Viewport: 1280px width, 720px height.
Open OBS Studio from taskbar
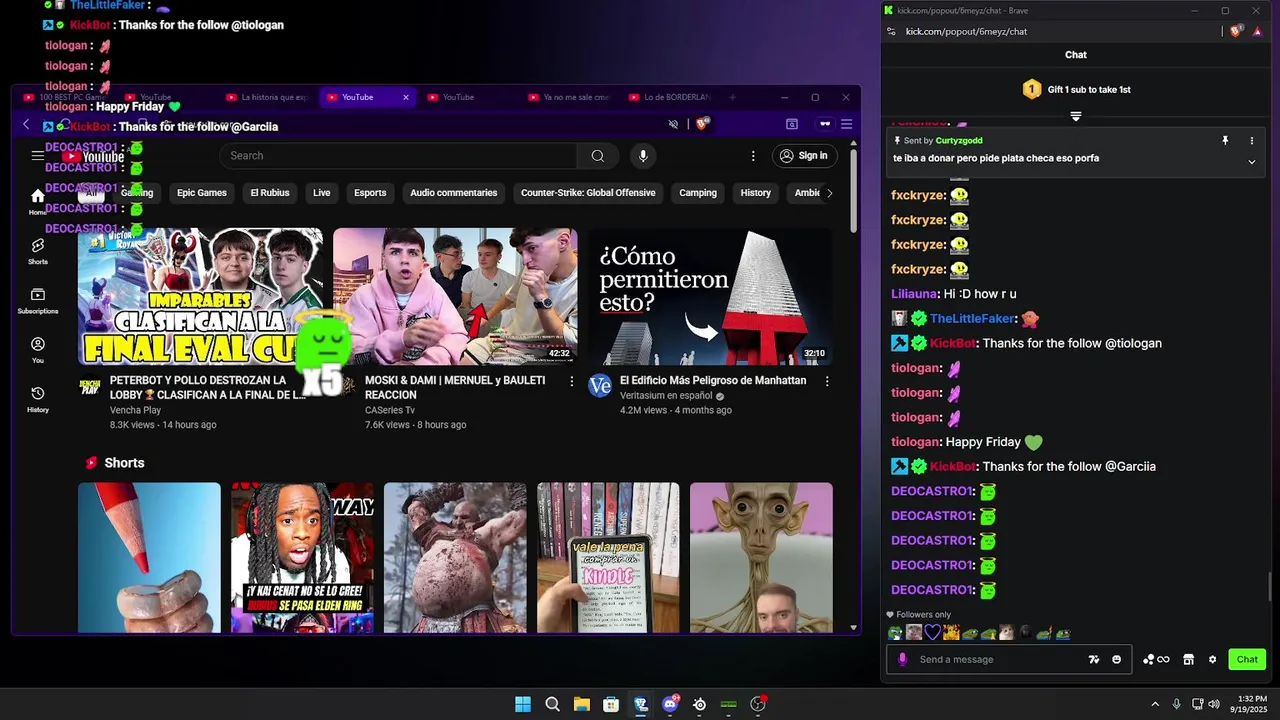click(758, 704)
